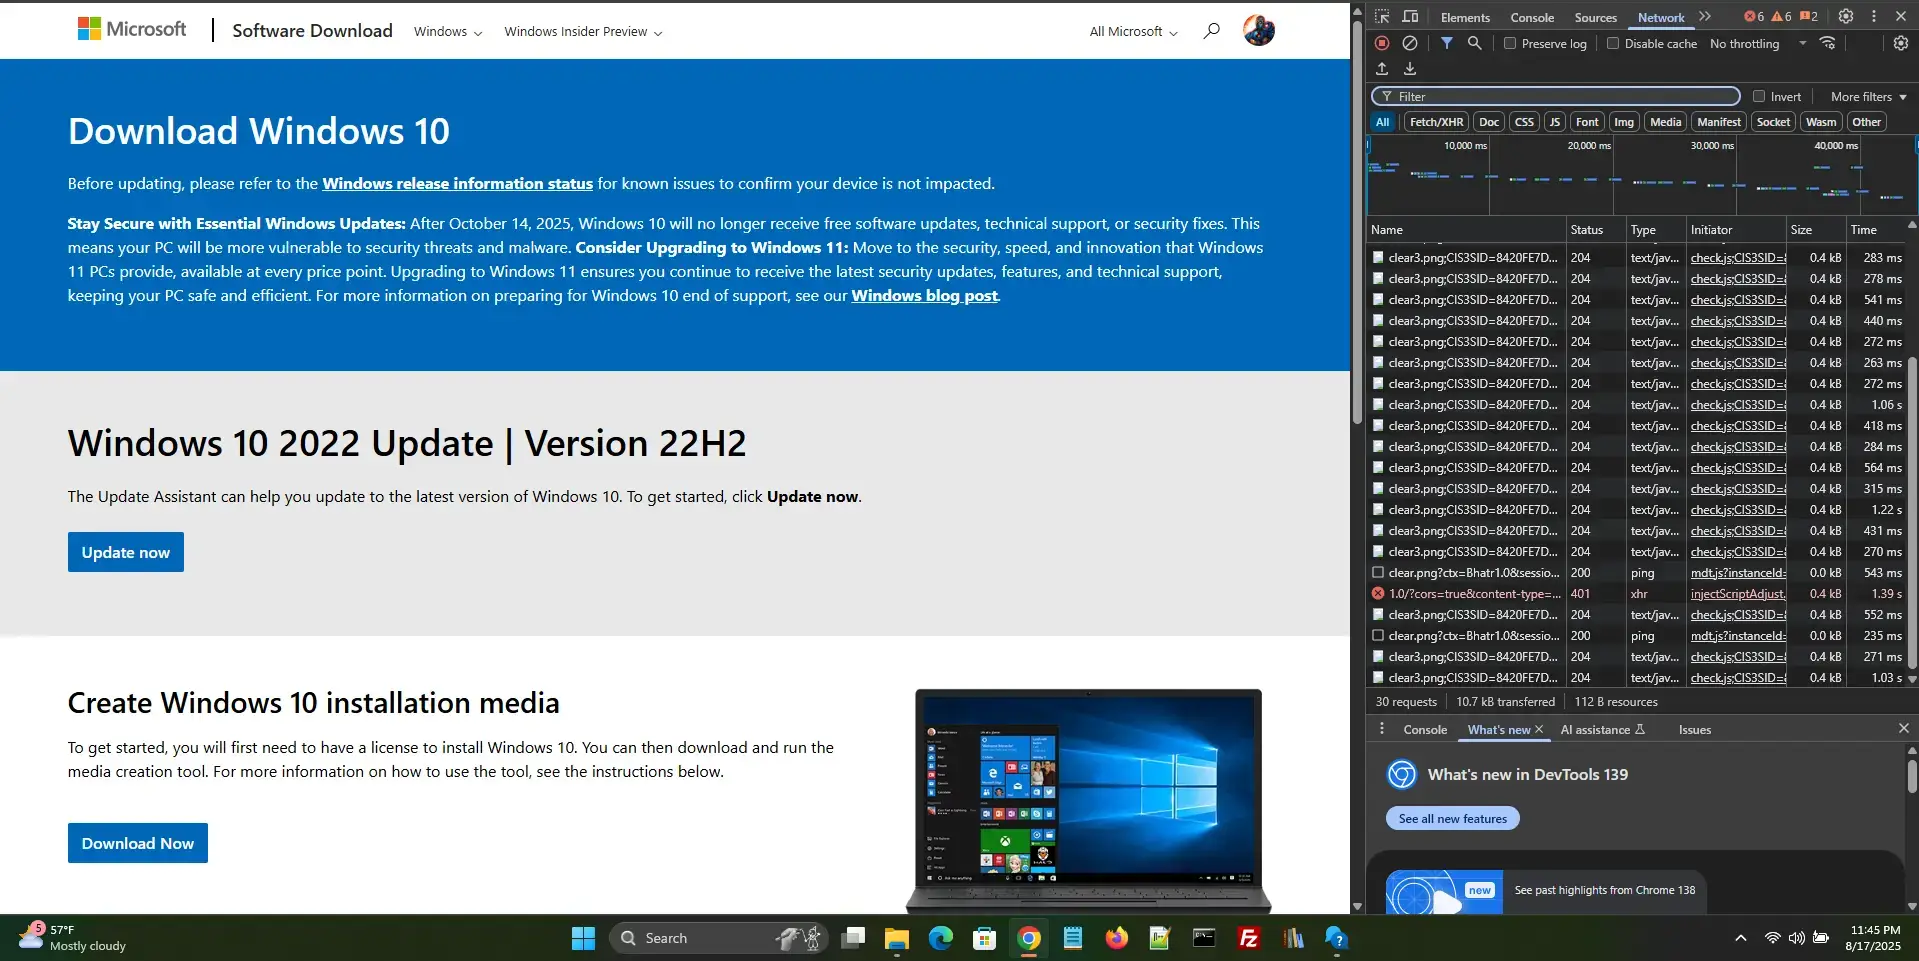This screenshot has width=1919, height=961.
Task: Open the Issues drawer tab
Action: point(1694,729)
